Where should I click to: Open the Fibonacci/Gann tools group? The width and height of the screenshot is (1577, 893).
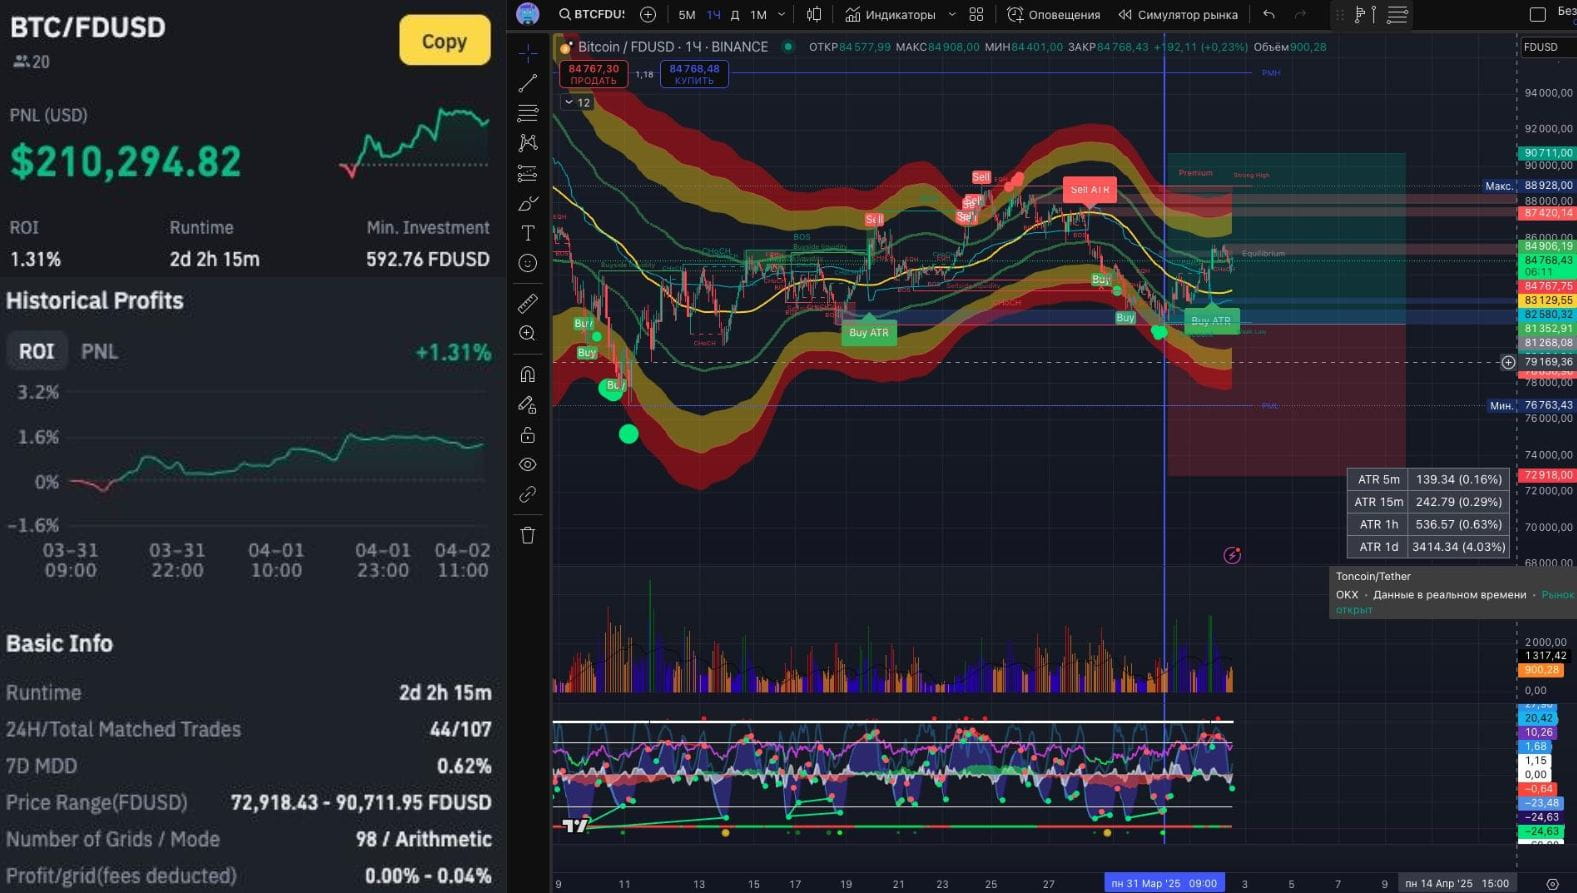pos(528,112)
